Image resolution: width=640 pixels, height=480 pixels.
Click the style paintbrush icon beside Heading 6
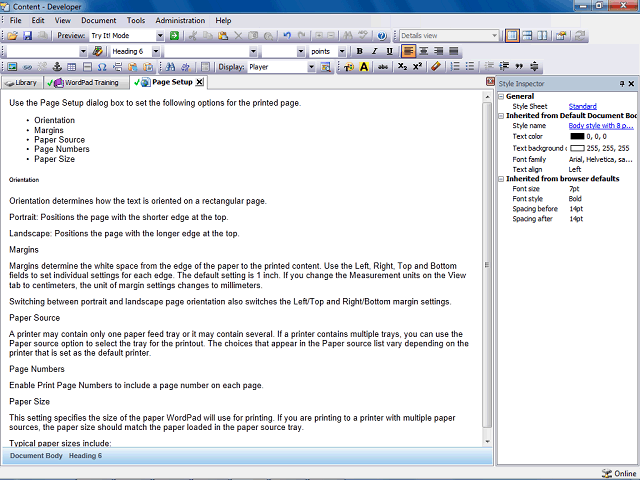pos(98,51)
